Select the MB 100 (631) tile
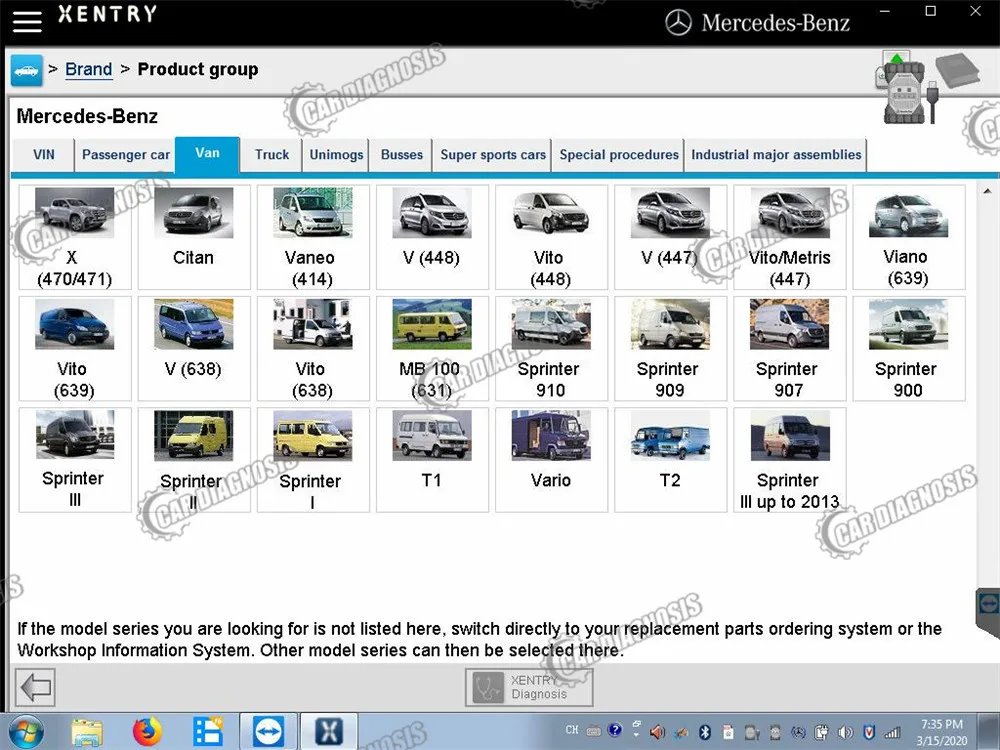This screenshot has width=1000, height=750. (x=432, y=348)
